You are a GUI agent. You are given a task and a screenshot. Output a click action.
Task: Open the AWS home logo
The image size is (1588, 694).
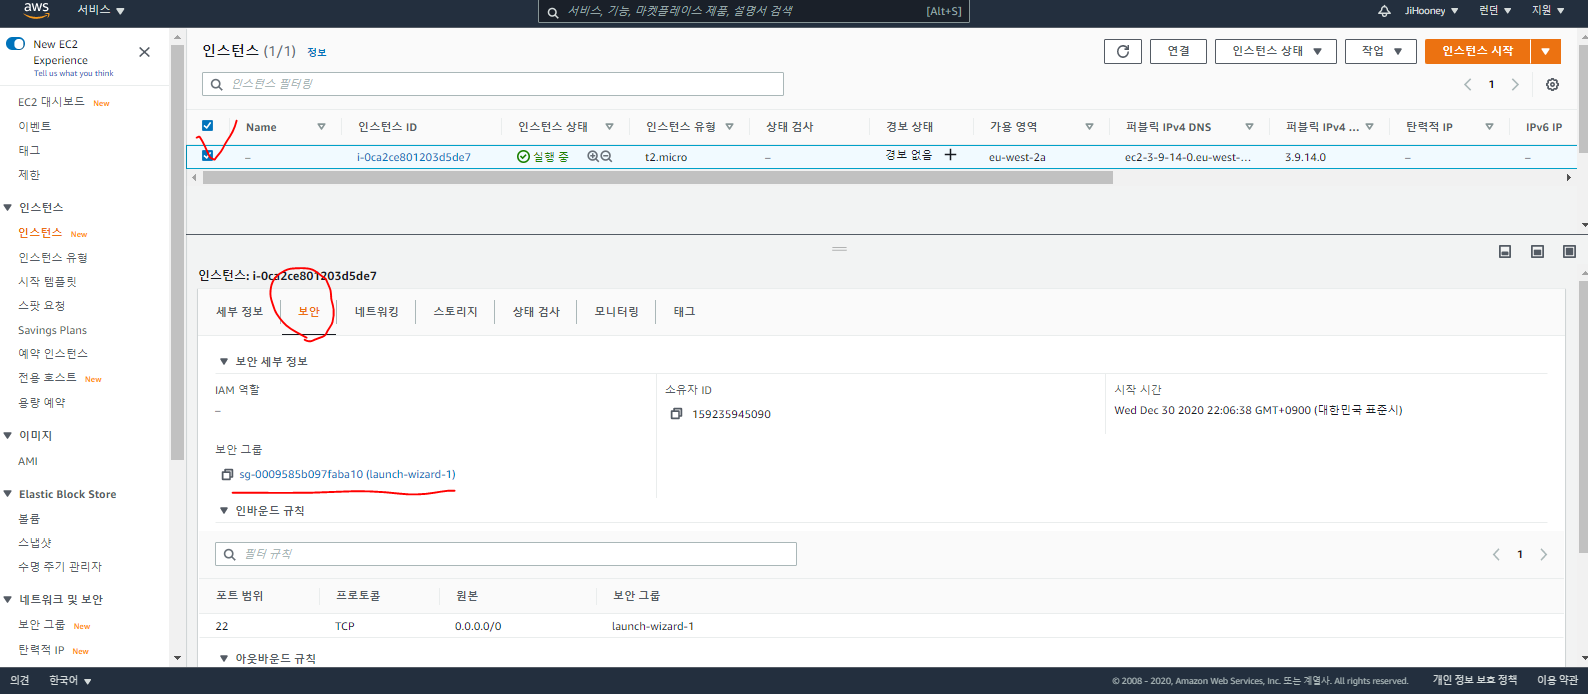click(x=37, y=9)
